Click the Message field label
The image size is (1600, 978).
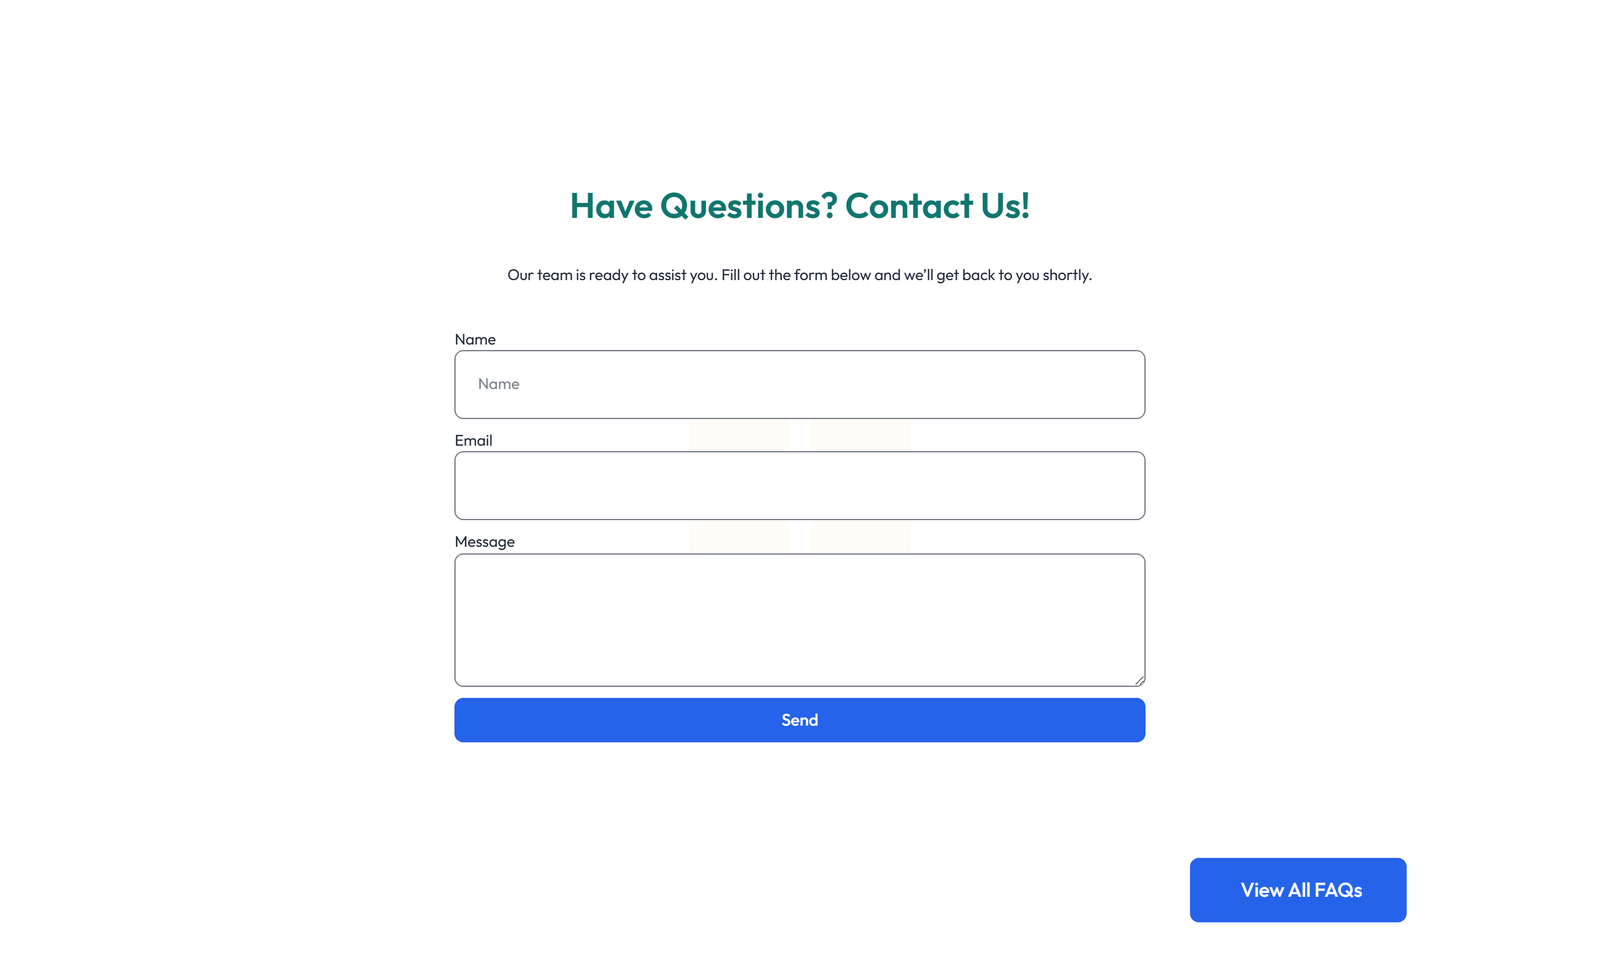484,541
